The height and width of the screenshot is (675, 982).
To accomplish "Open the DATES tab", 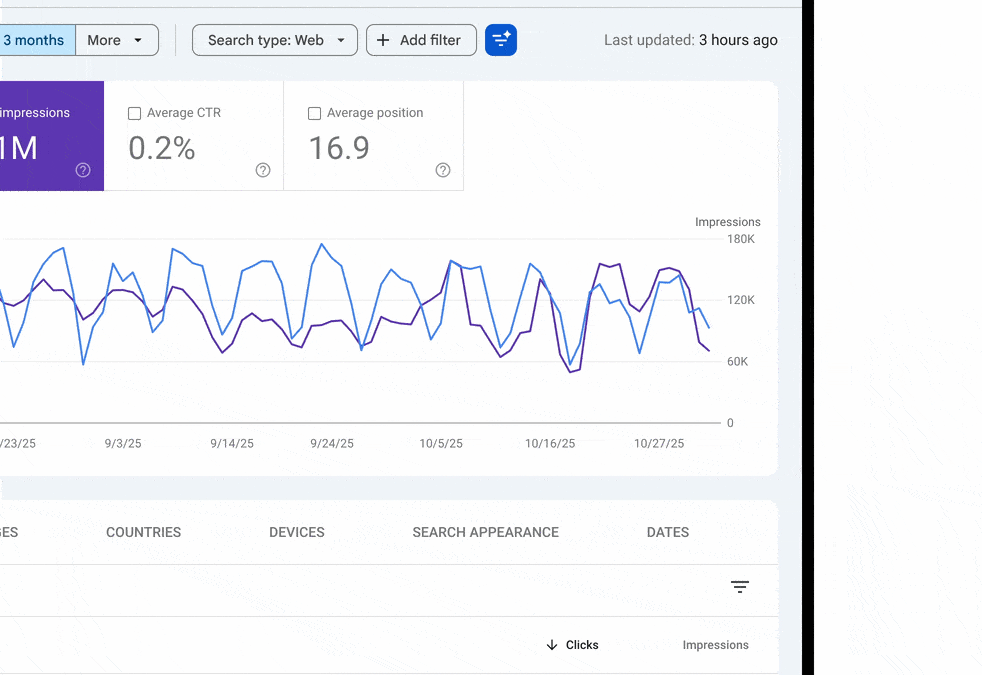I will pos(667,532).
